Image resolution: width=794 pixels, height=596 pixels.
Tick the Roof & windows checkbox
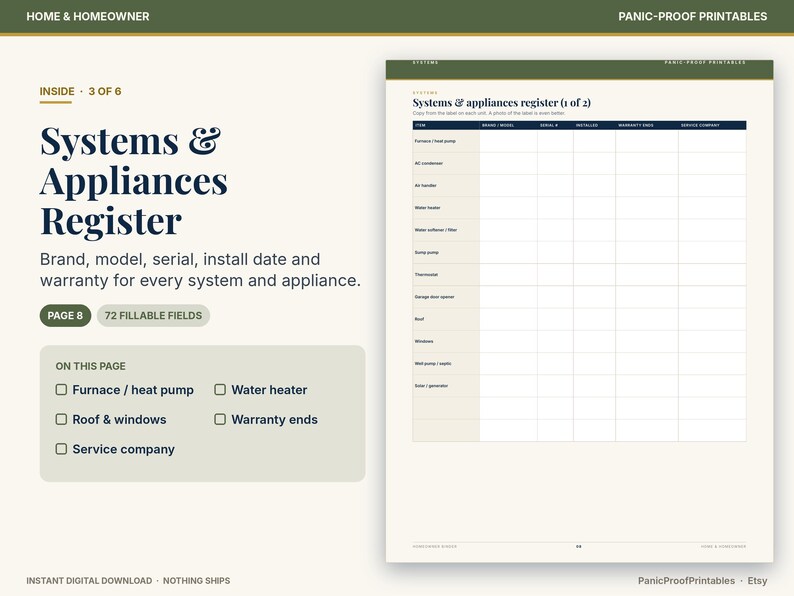pyautogui.click(x=61, y=419)
